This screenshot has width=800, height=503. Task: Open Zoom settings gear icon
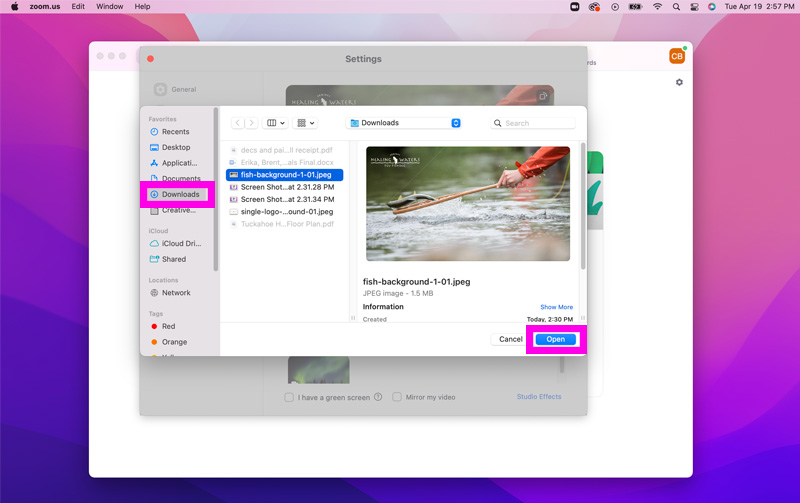679,82
